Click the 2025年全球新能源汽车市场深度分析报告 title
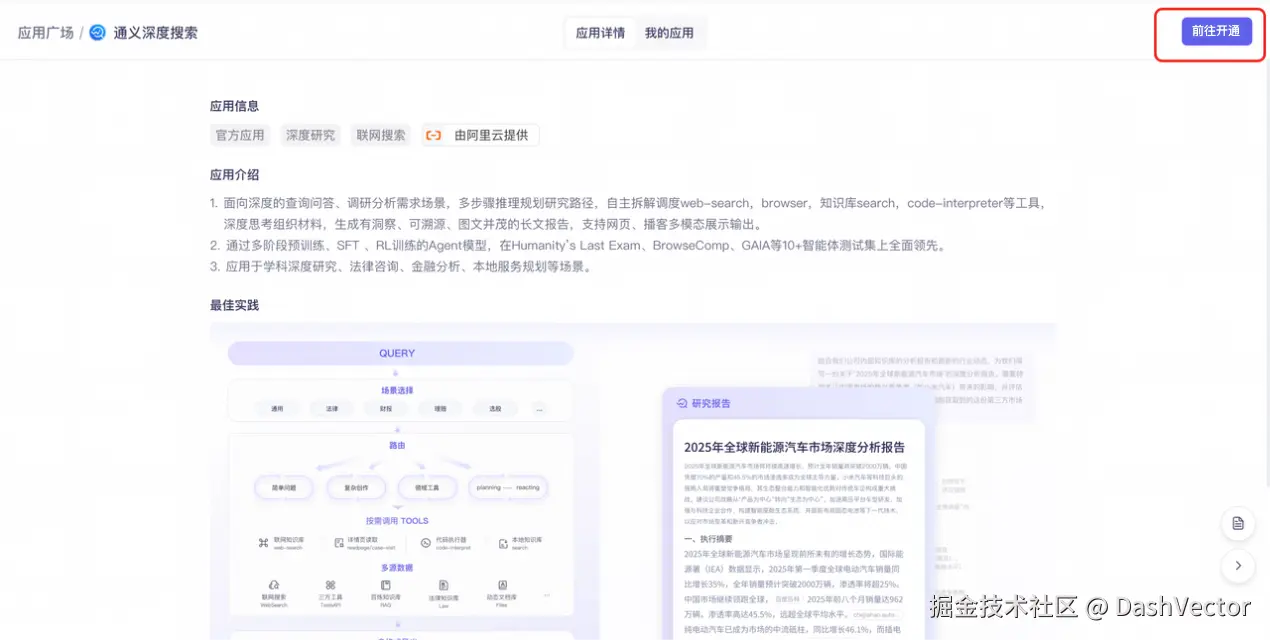This screenshot has height=640, width=1270. coord(794,447)
